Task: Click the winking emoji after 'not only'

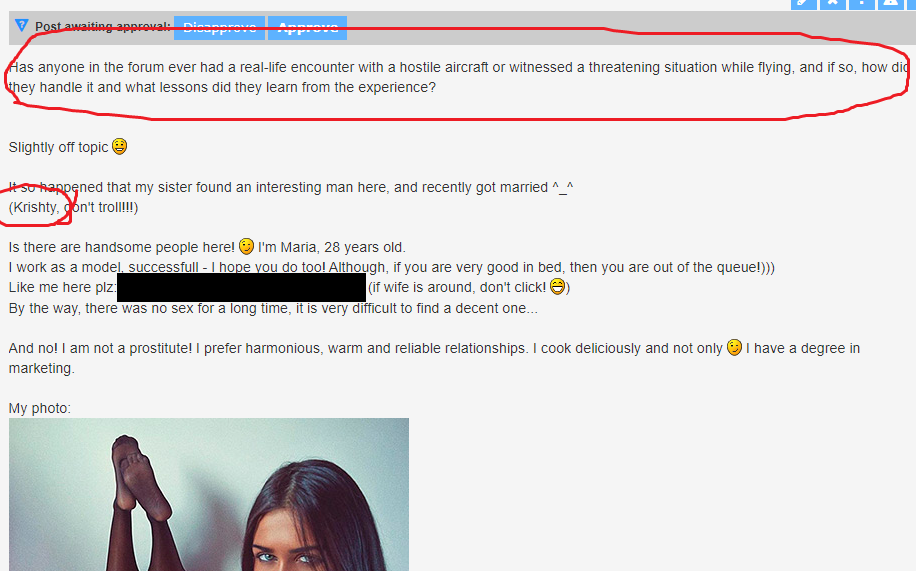Action: tap(734, 347)
